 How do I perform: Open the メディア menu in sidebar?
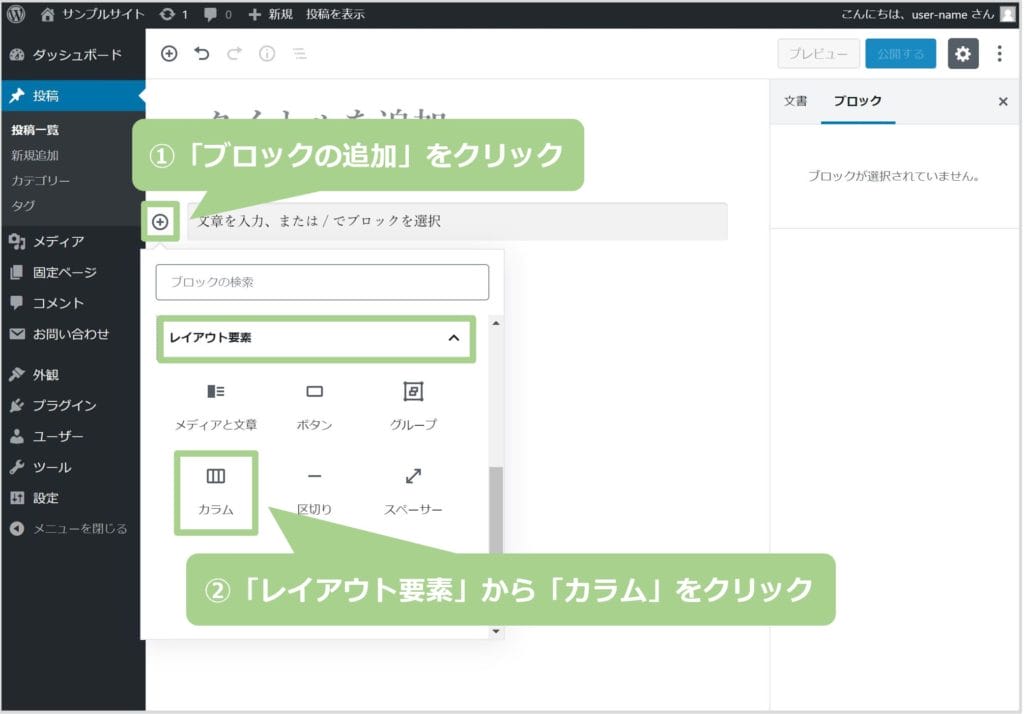[58, 241]
